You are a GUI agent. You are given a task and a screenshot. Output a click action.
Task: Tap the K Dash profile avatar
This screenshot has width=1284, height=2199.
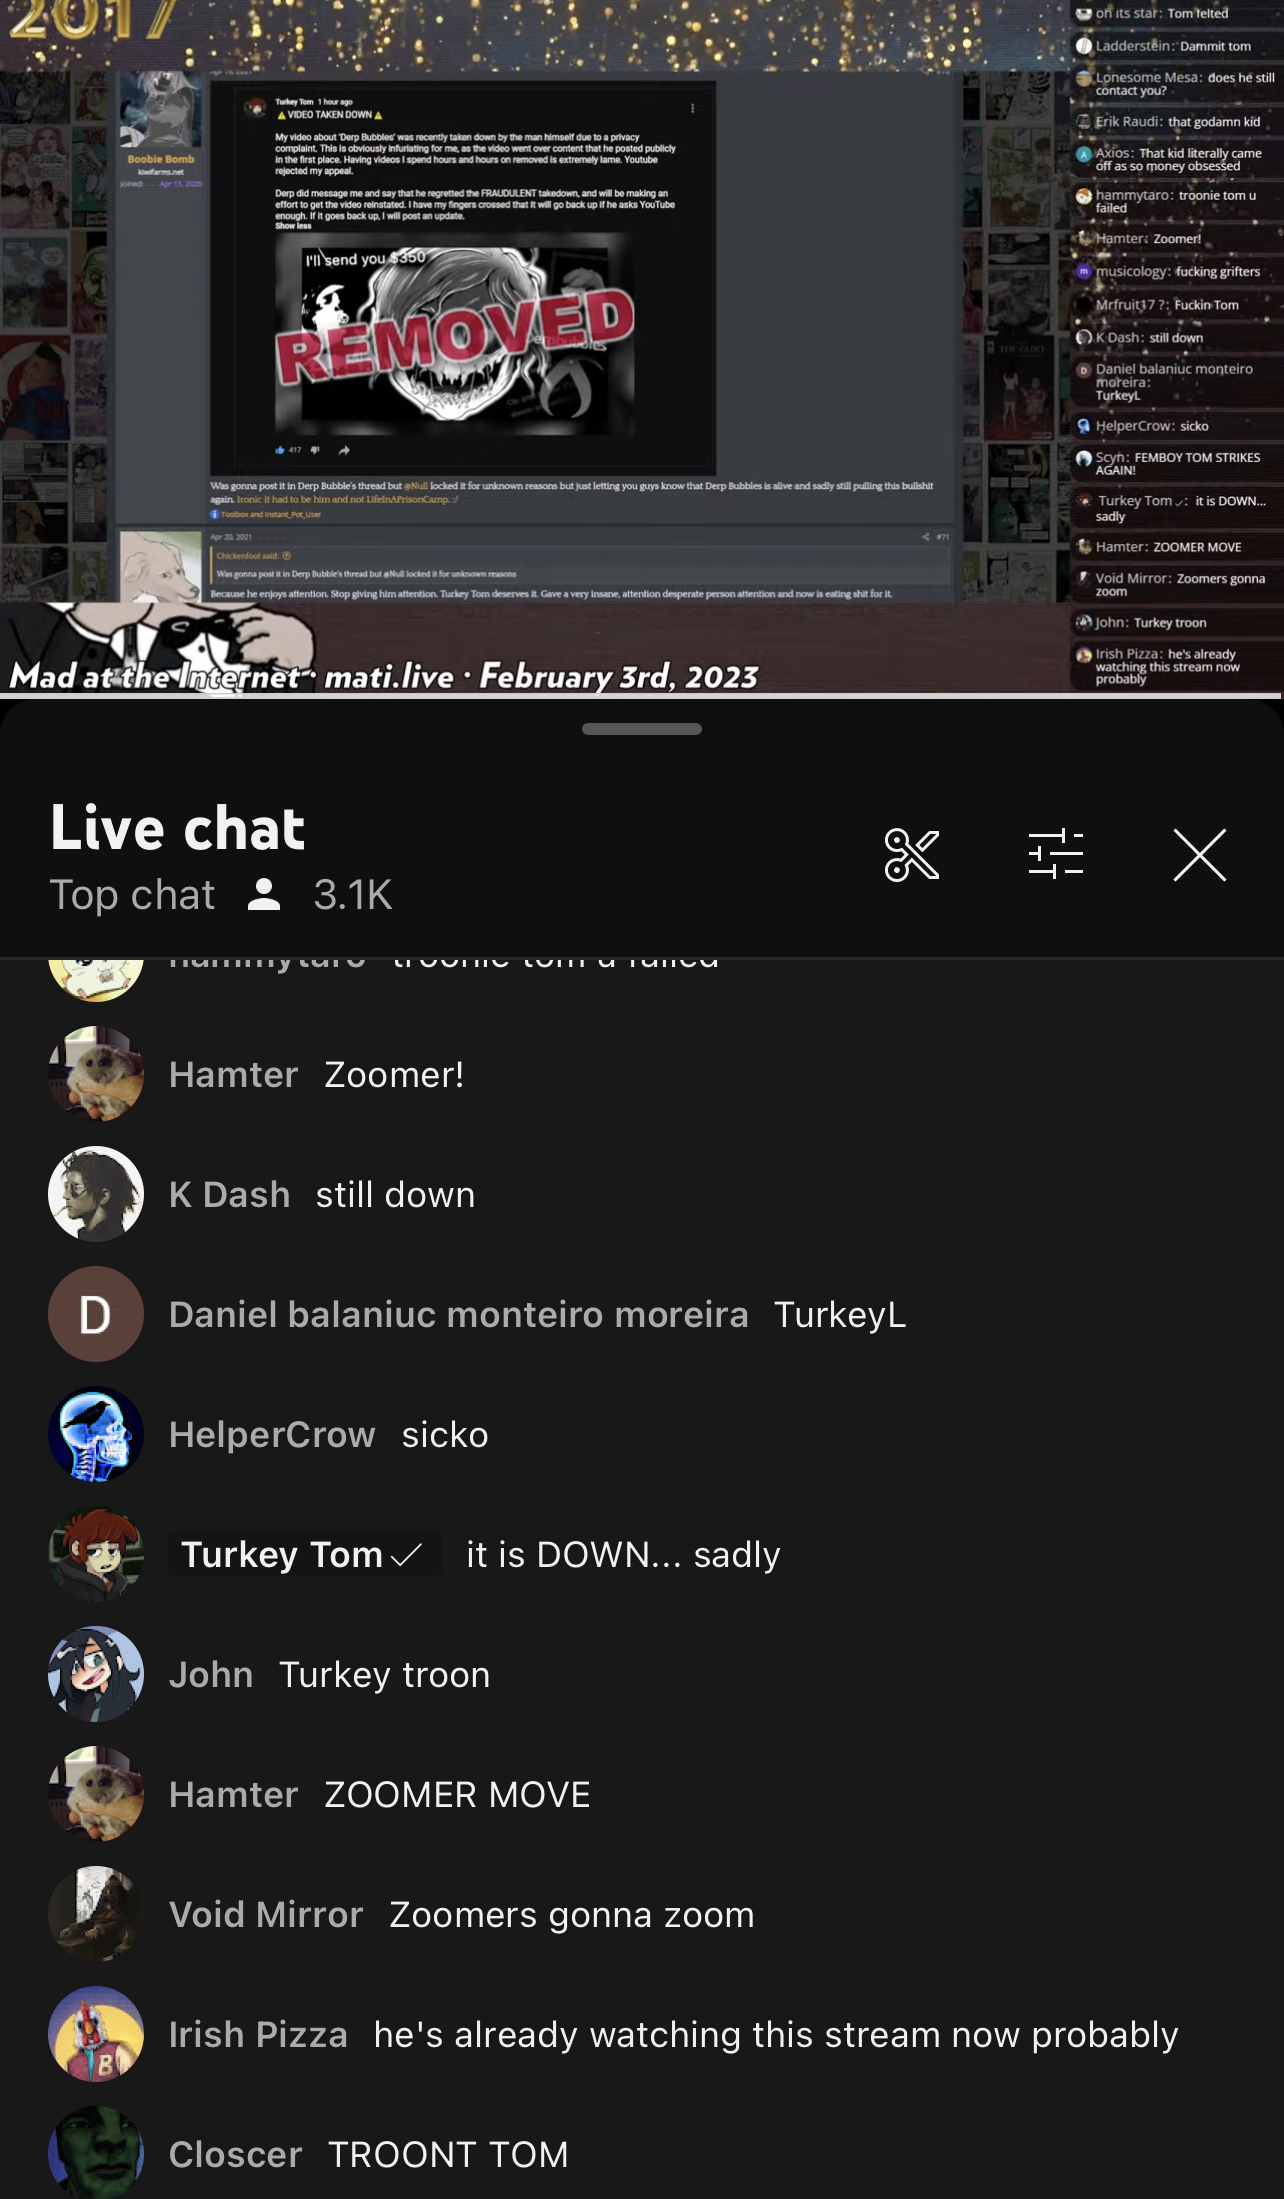96,1194
